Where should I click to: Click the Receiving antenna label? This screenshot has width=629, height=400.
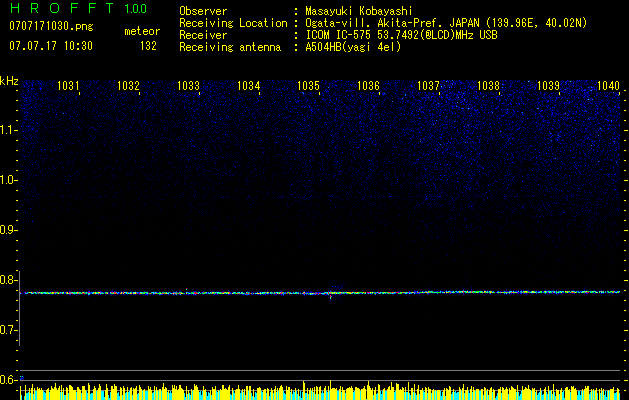pos(230,47)
